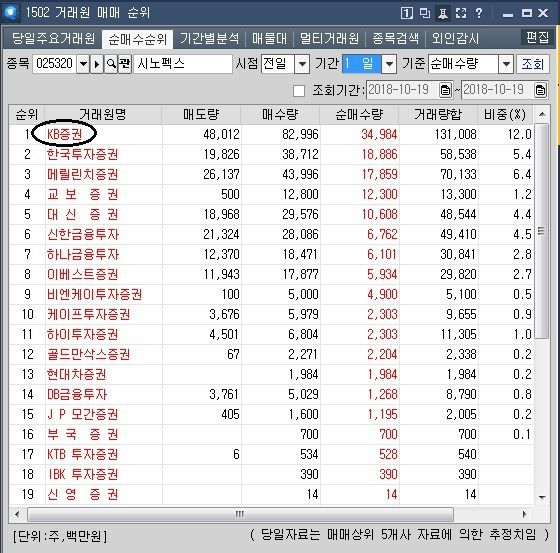Click the fullscreen expand icon
This screenshot has width=560, height=553.
pos(461,13)
